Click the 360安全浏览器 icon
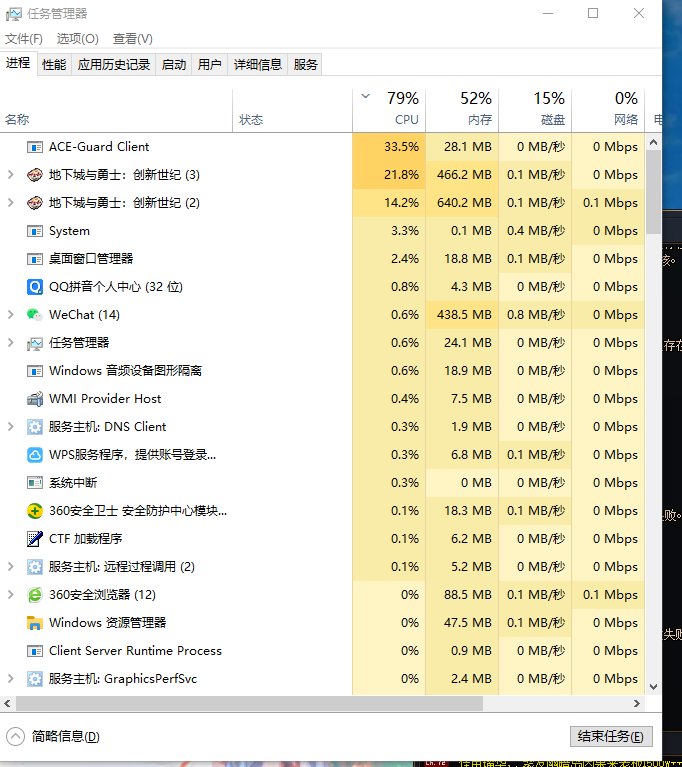 coord(35,595)
